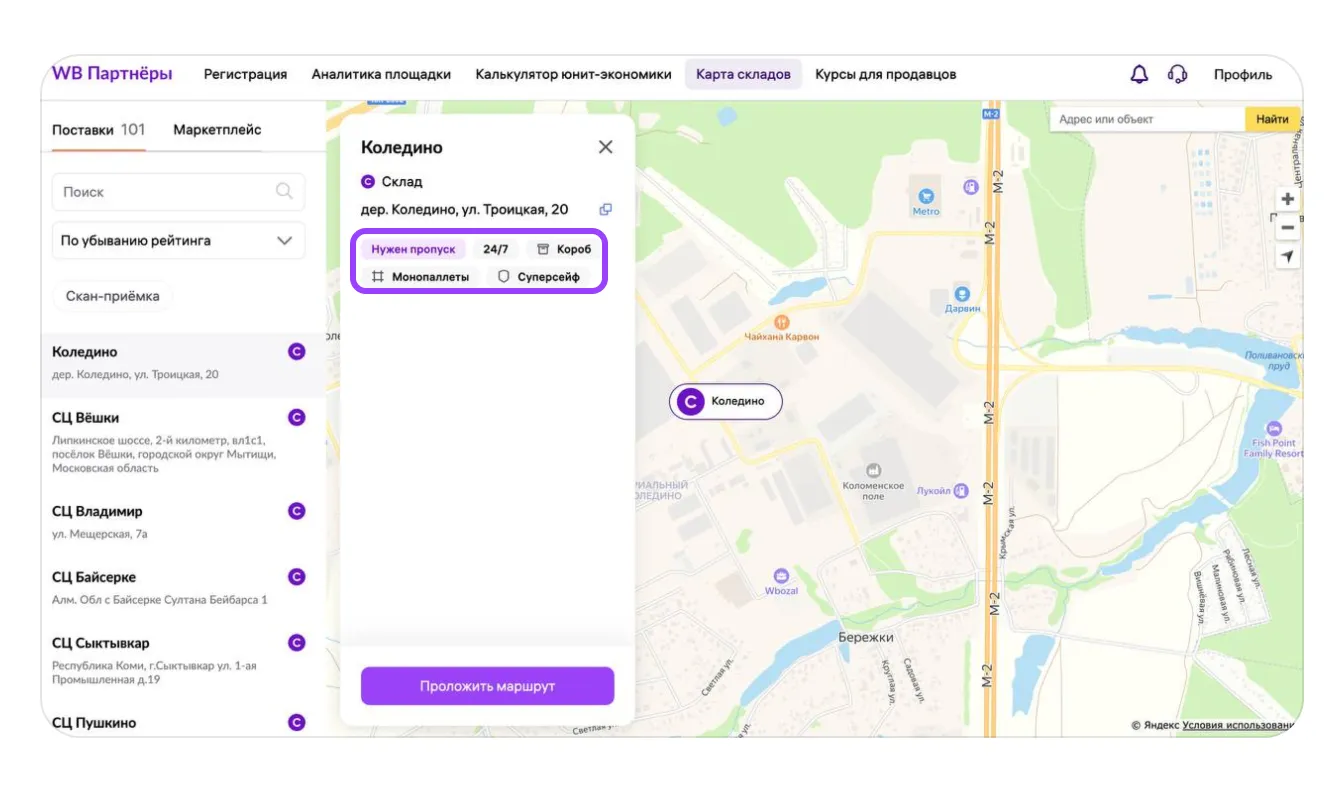
Task: Click the Адрес или объект map field
Action: tap(1146, 119)
